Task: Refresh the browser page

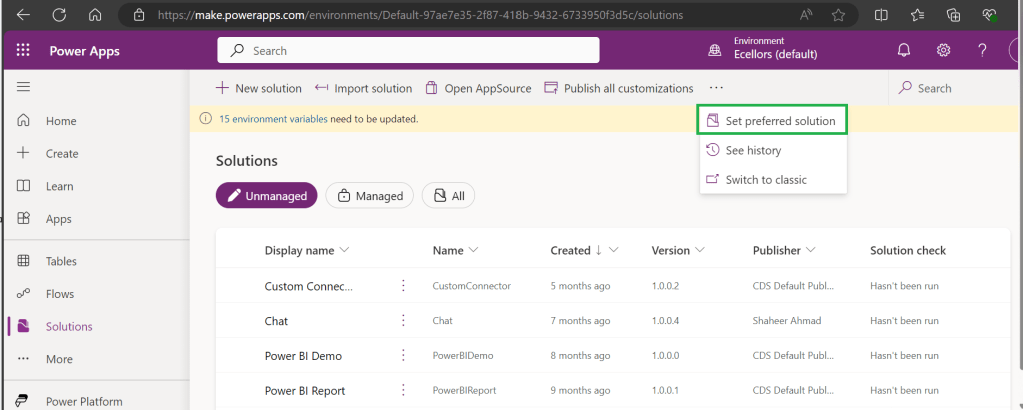Action: pyautogui.click(x=59, y=15)
